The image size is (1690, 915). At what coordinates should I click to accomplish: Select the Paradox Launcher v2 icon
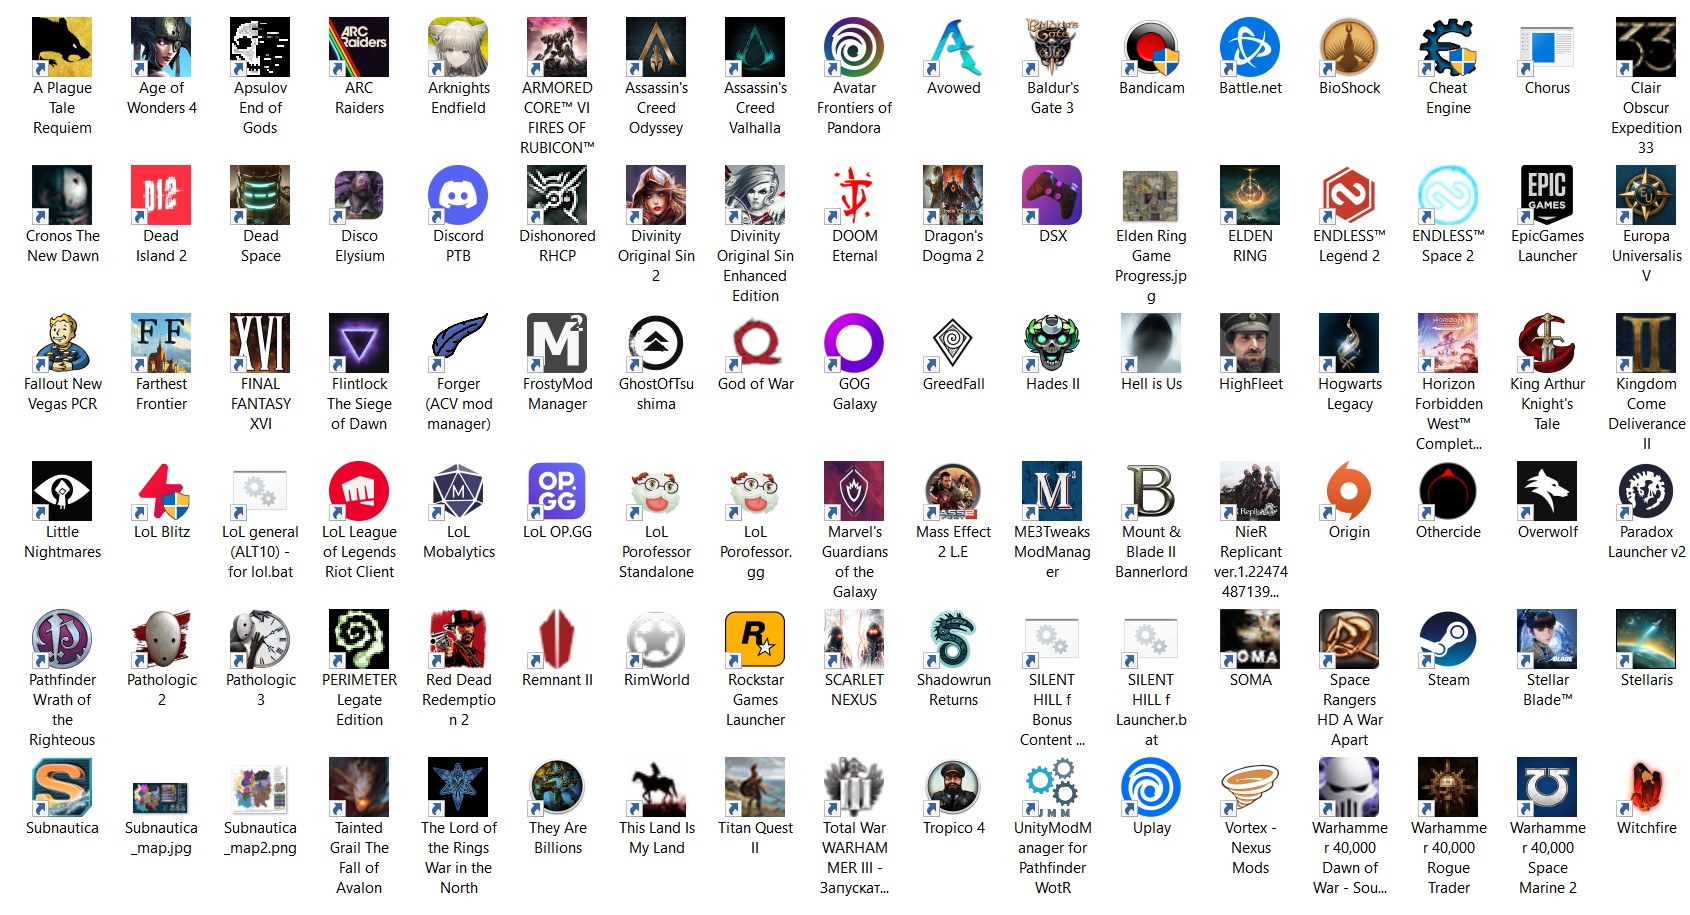(x=1646, y=491)
